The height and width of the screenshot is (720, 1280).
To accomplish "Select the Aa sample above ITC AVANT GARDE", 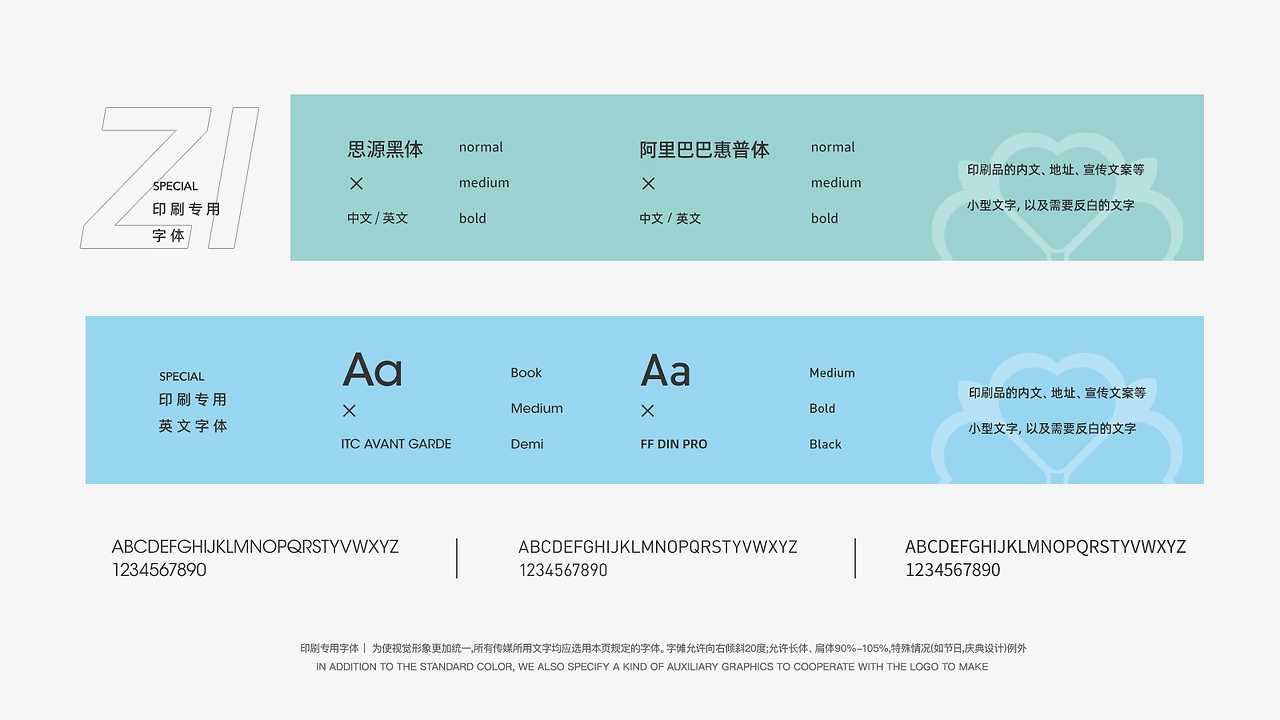I will point(372,370).
